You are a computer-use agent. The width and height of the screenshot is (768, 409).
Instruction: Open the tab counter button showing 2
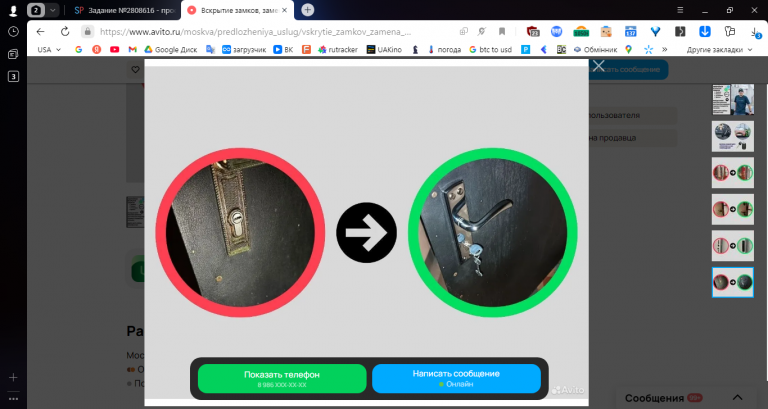point(36,10)
